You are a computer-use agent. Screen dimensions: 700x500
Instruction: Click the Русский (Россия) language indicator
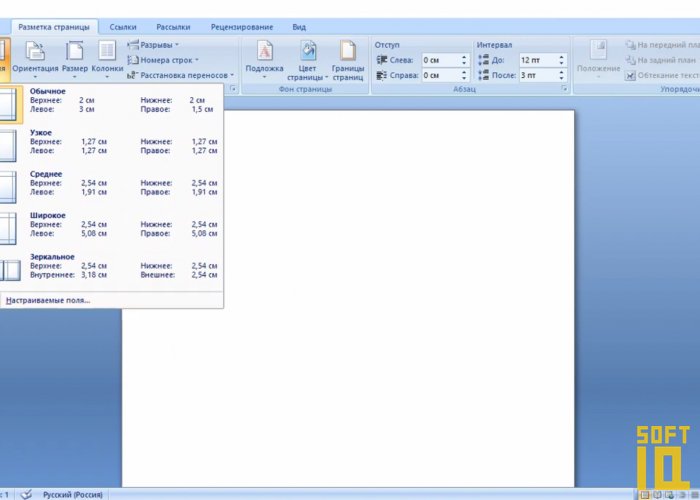coord(73,495)
